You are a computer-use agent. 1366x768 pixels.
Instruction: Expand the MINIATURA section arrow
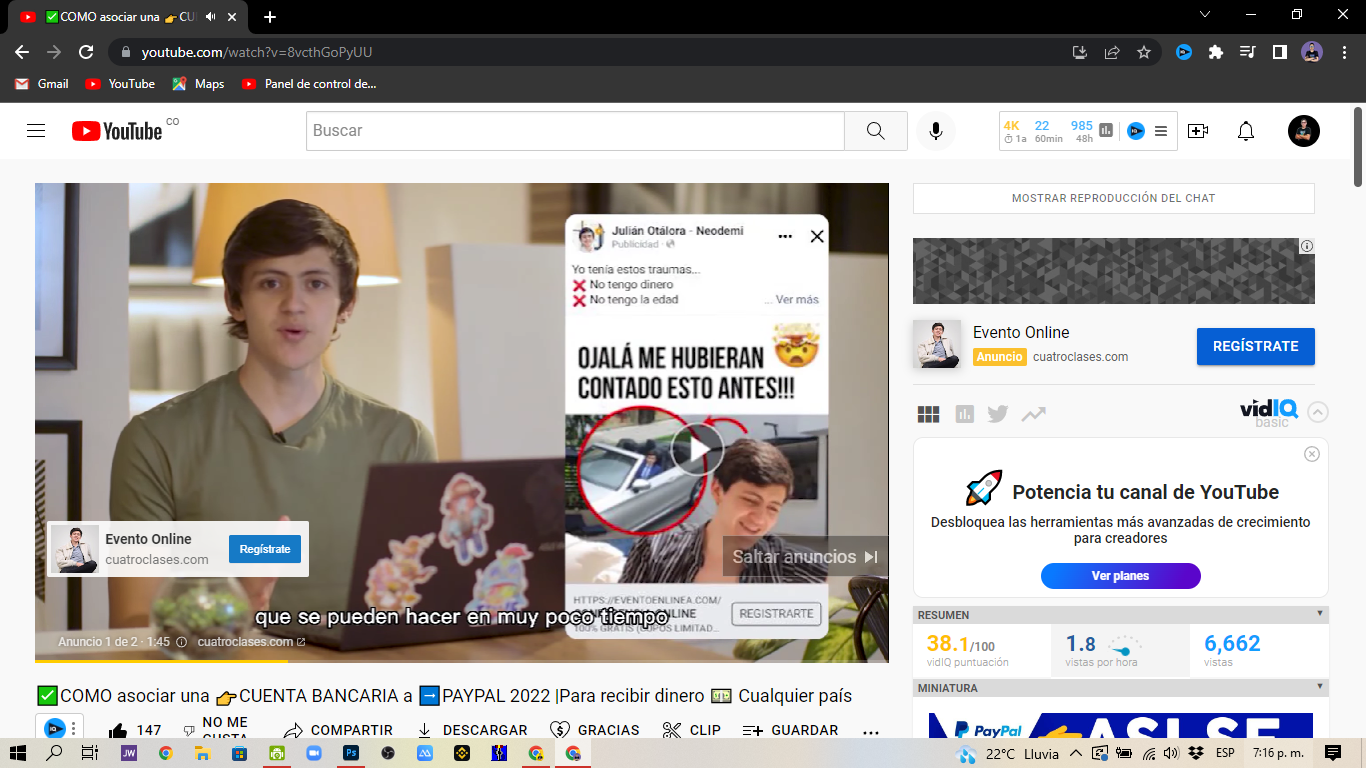(1320, 687)
